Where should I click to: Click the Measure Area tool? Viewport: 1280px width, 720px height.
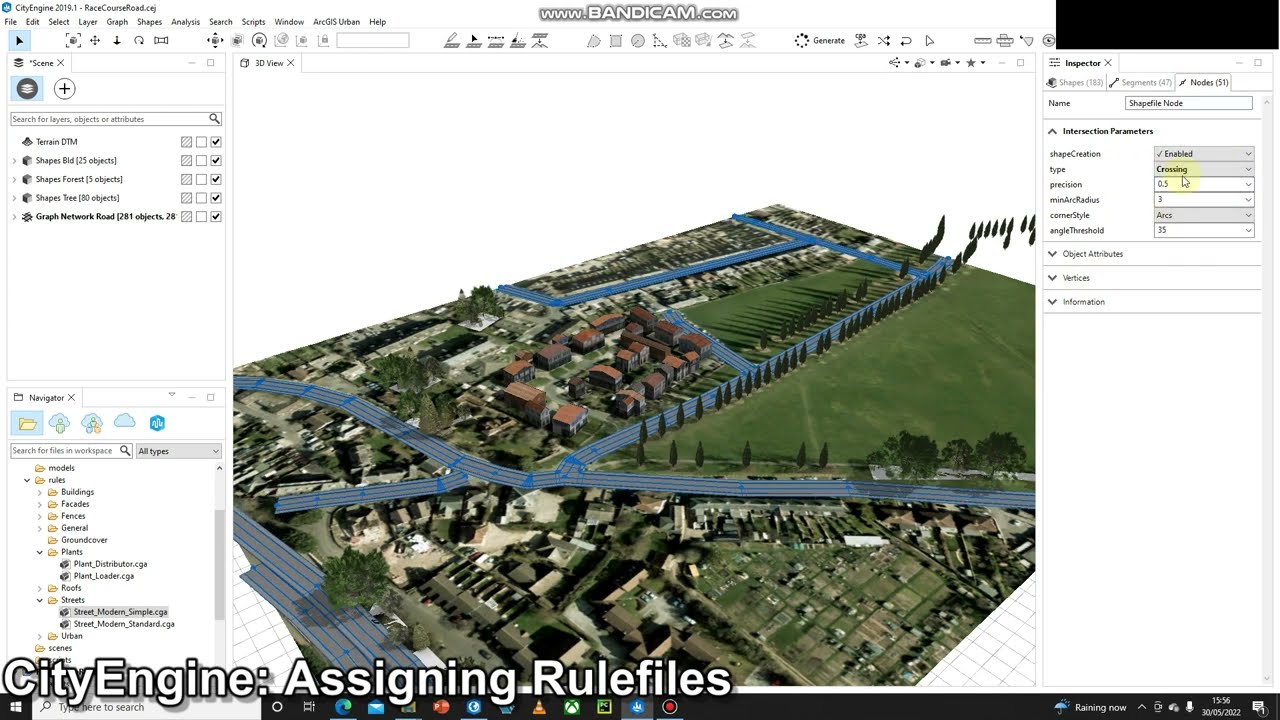(1005, 41)
